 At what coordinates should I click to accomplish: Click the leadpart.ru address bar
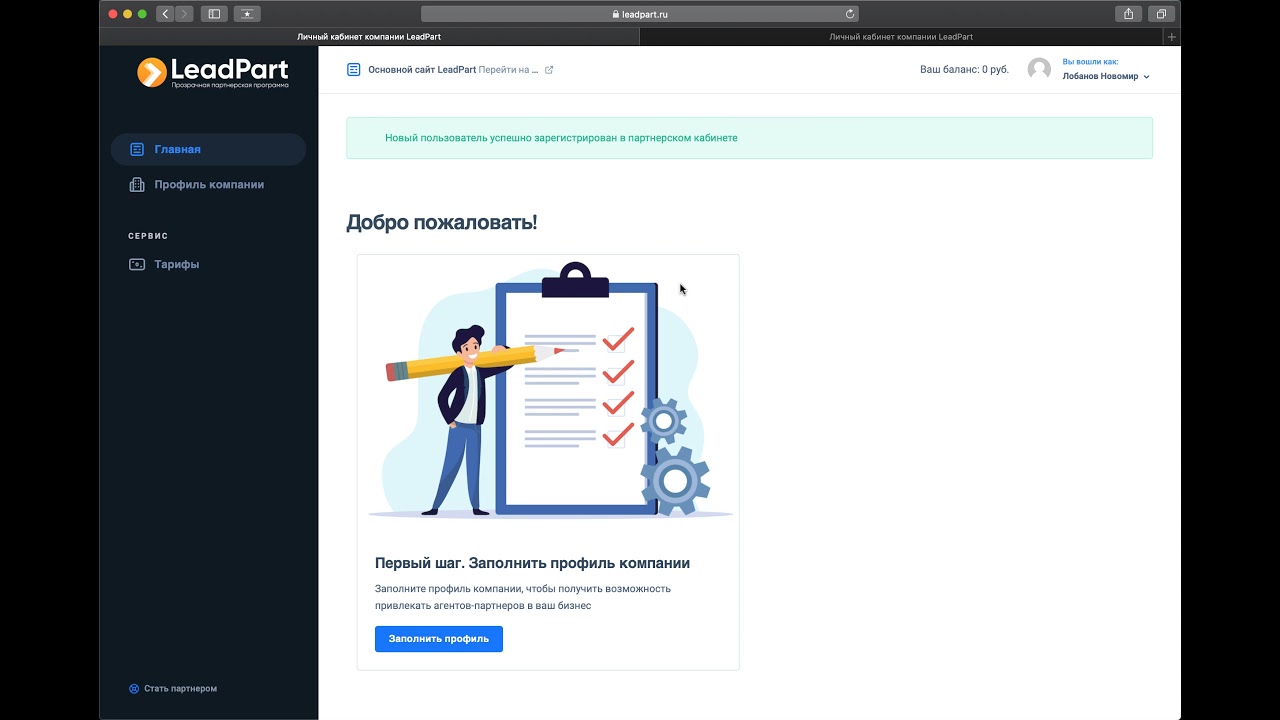[x=640, y=14]
